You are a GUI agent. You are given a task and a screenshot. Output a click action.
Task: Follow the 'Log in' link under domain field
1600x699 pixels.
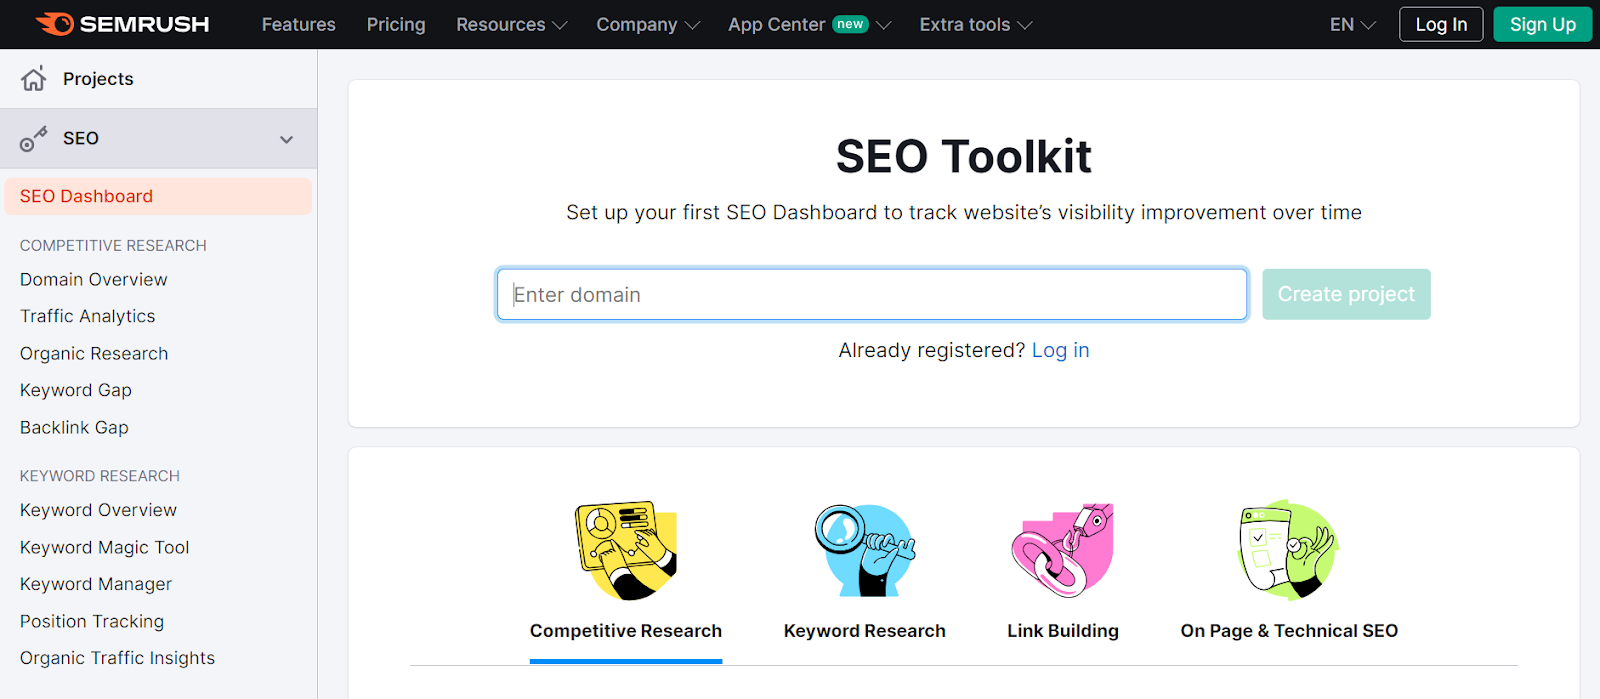(1061, 350)
